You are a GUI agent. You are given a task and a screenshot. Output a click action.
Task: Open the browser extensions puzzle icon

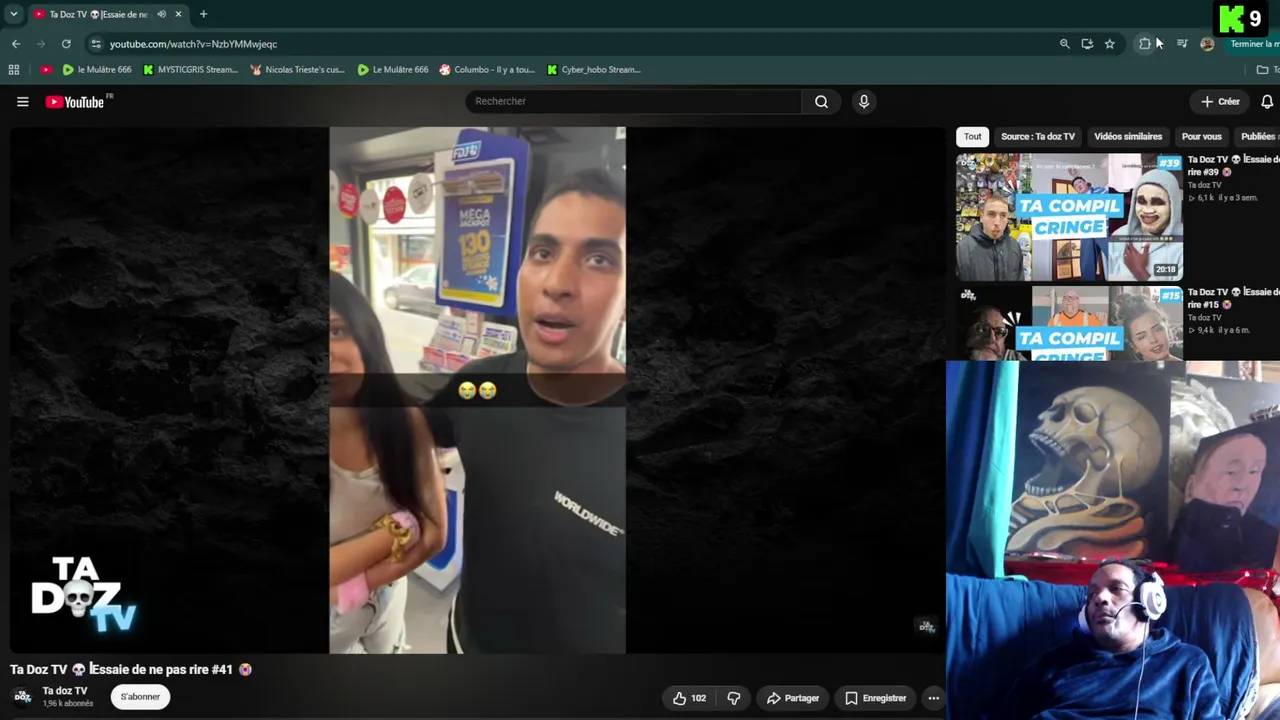(1145, 44)
